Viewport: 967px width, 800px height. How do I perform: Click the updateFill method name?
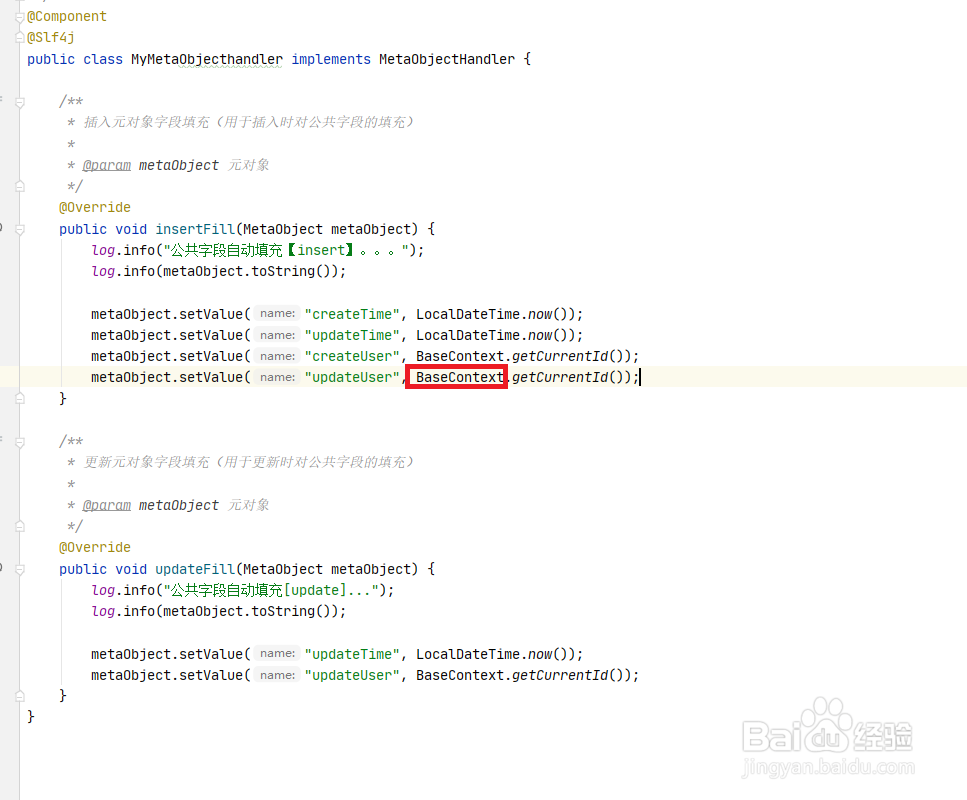click(195, 569)
